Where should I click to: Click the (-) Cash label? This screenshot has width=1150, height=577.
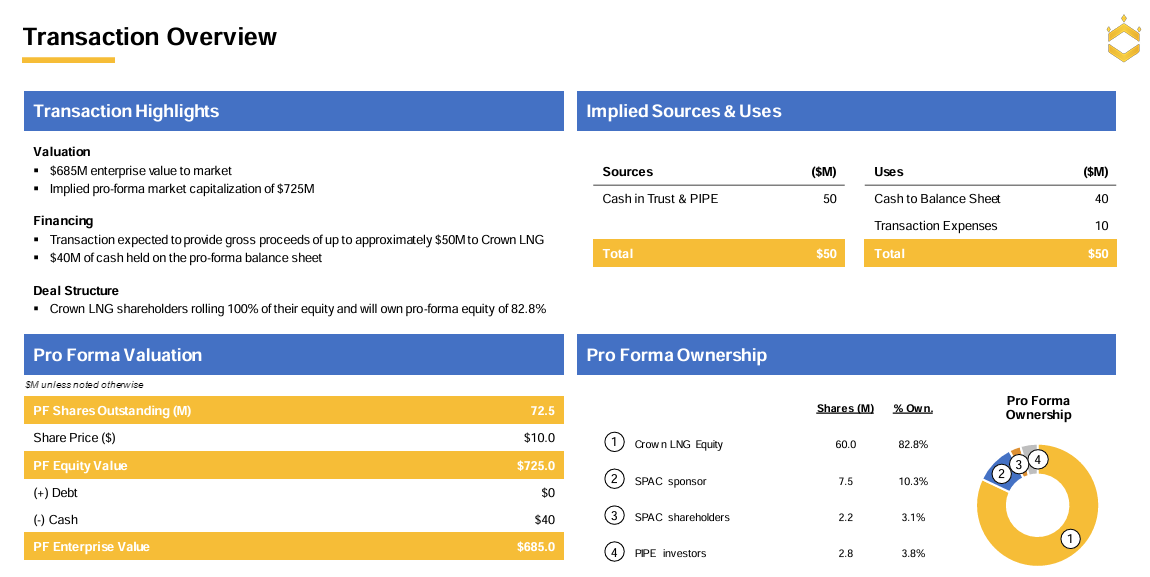[55, 520]
